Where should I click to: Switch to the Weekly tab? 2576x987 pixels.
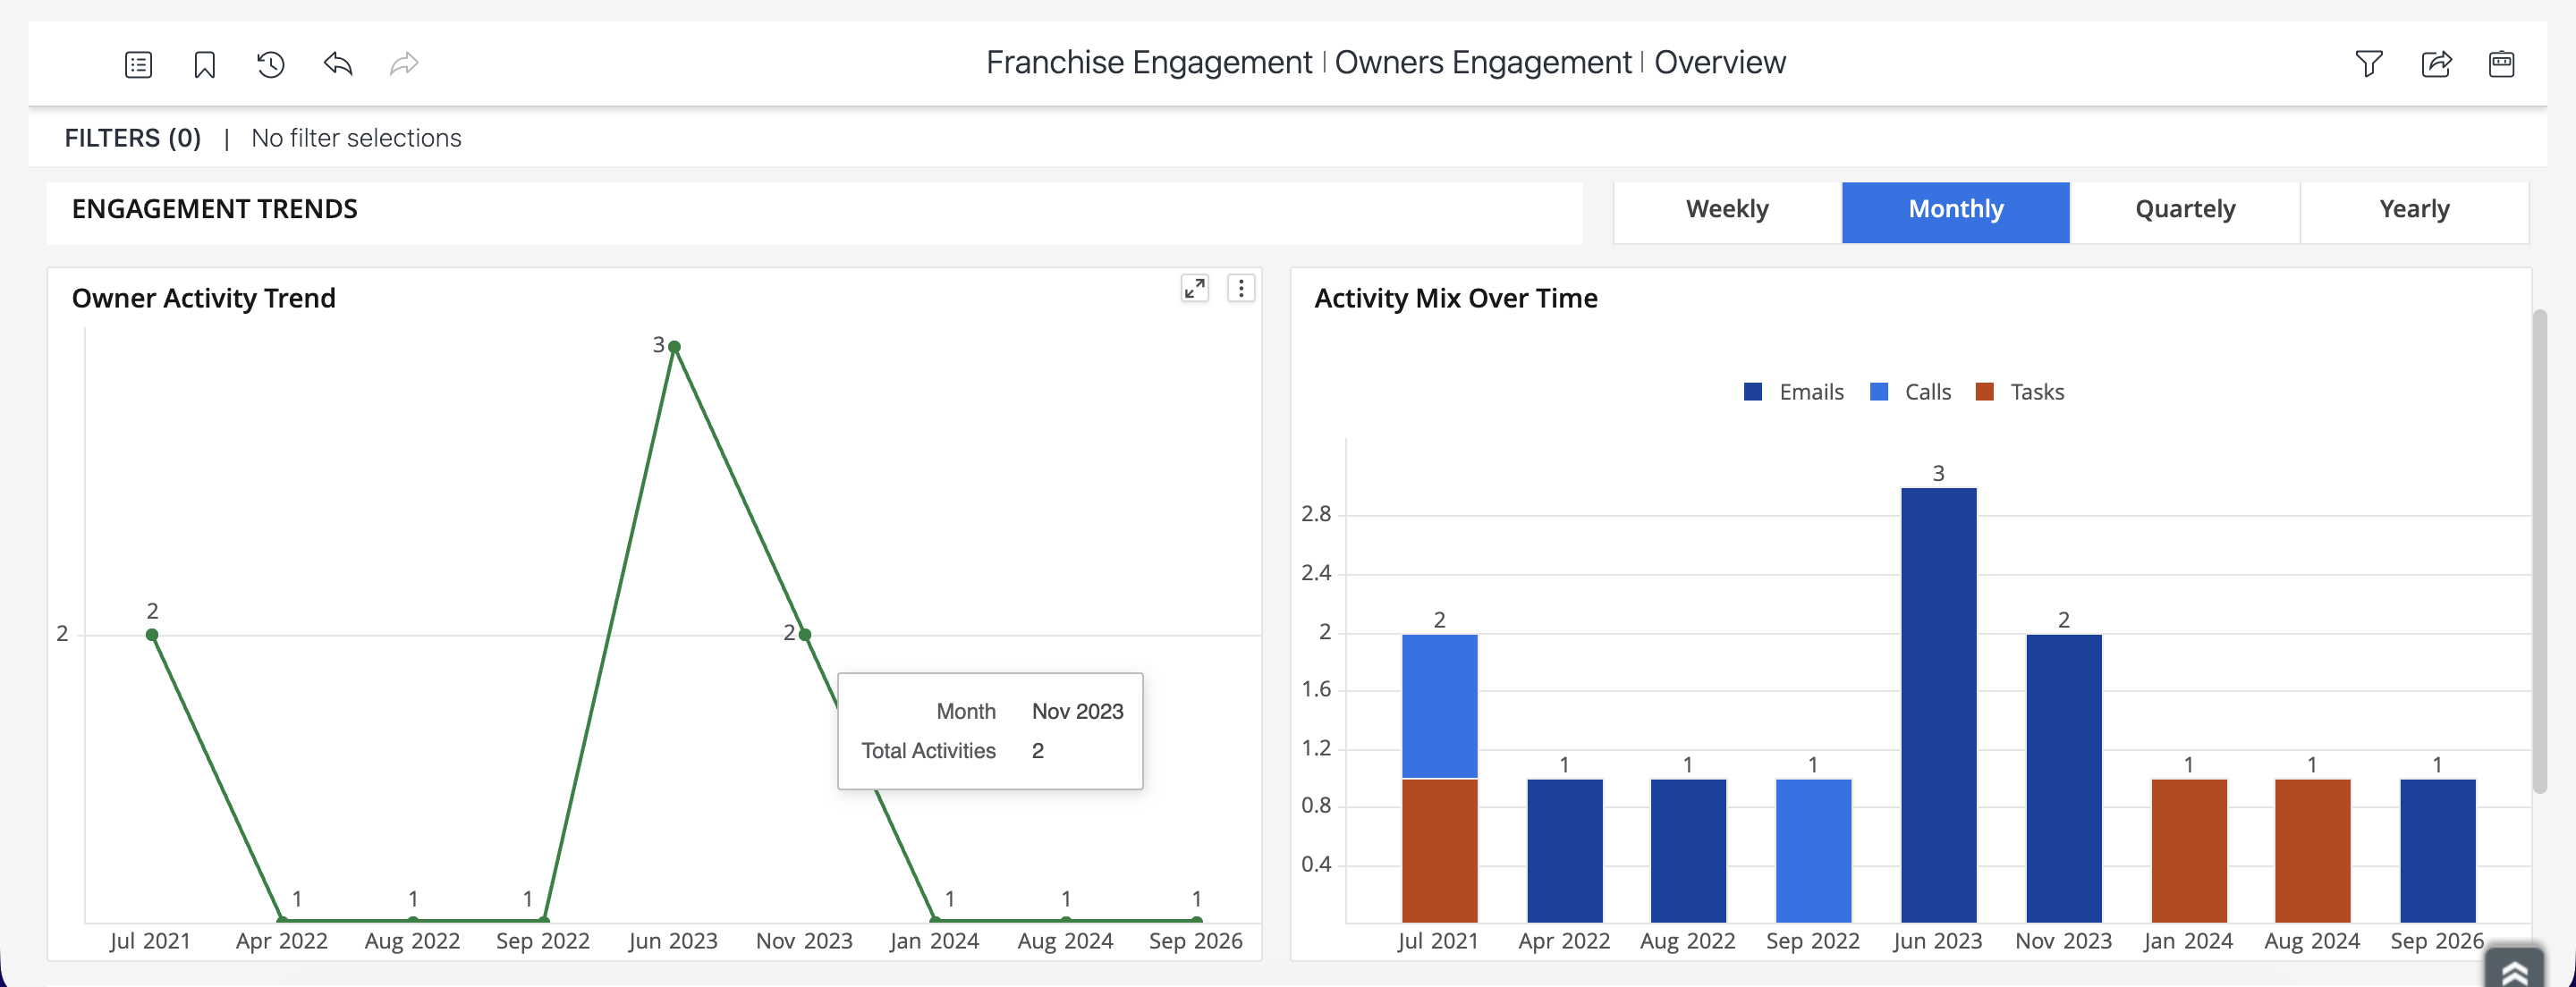tap(1727, 210)
